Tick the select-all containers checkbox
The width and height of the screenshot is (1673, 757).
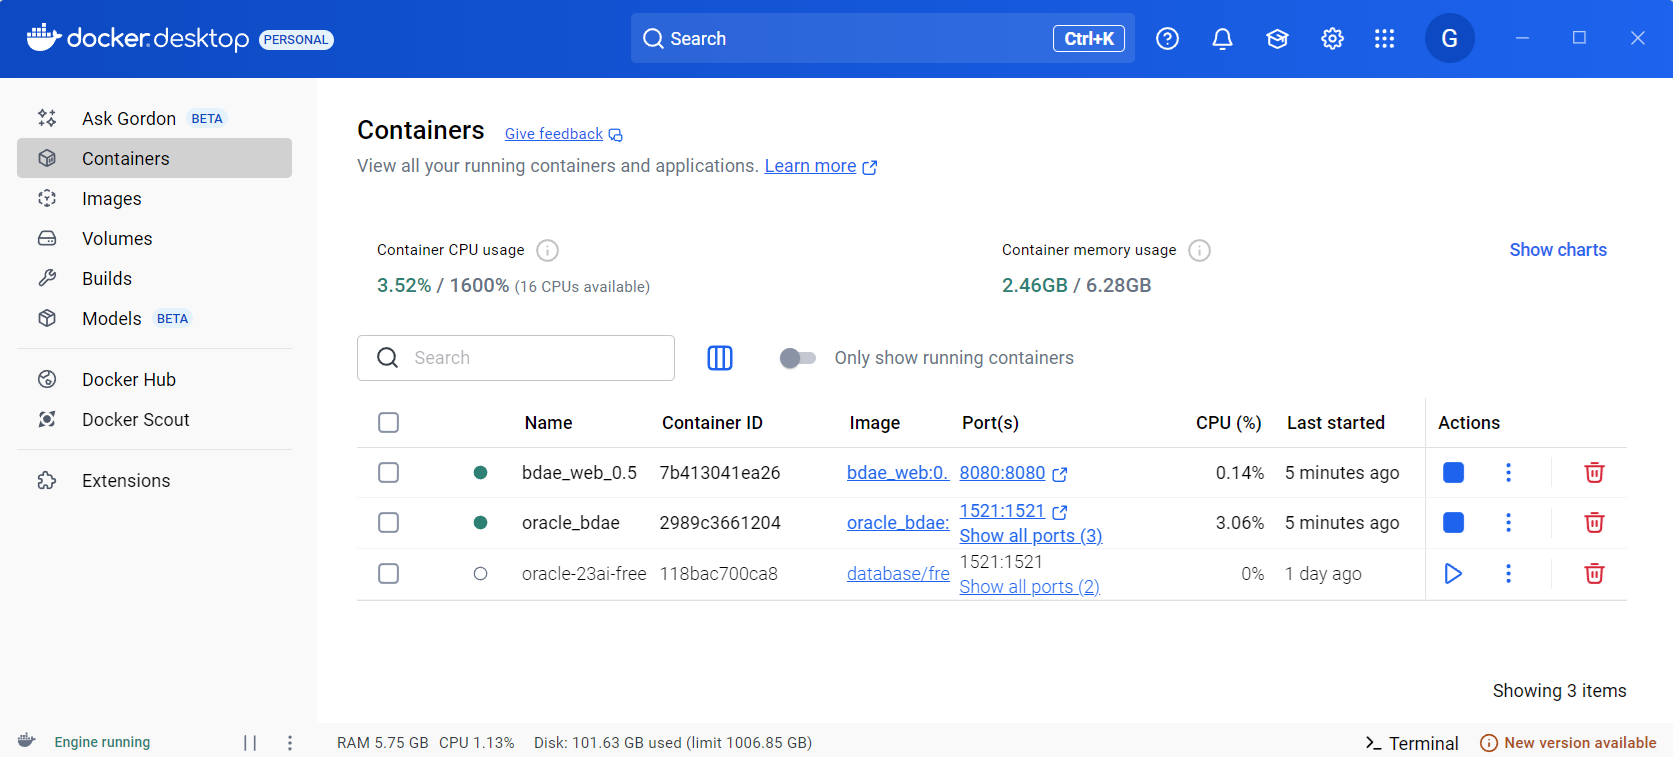point(389,423)
